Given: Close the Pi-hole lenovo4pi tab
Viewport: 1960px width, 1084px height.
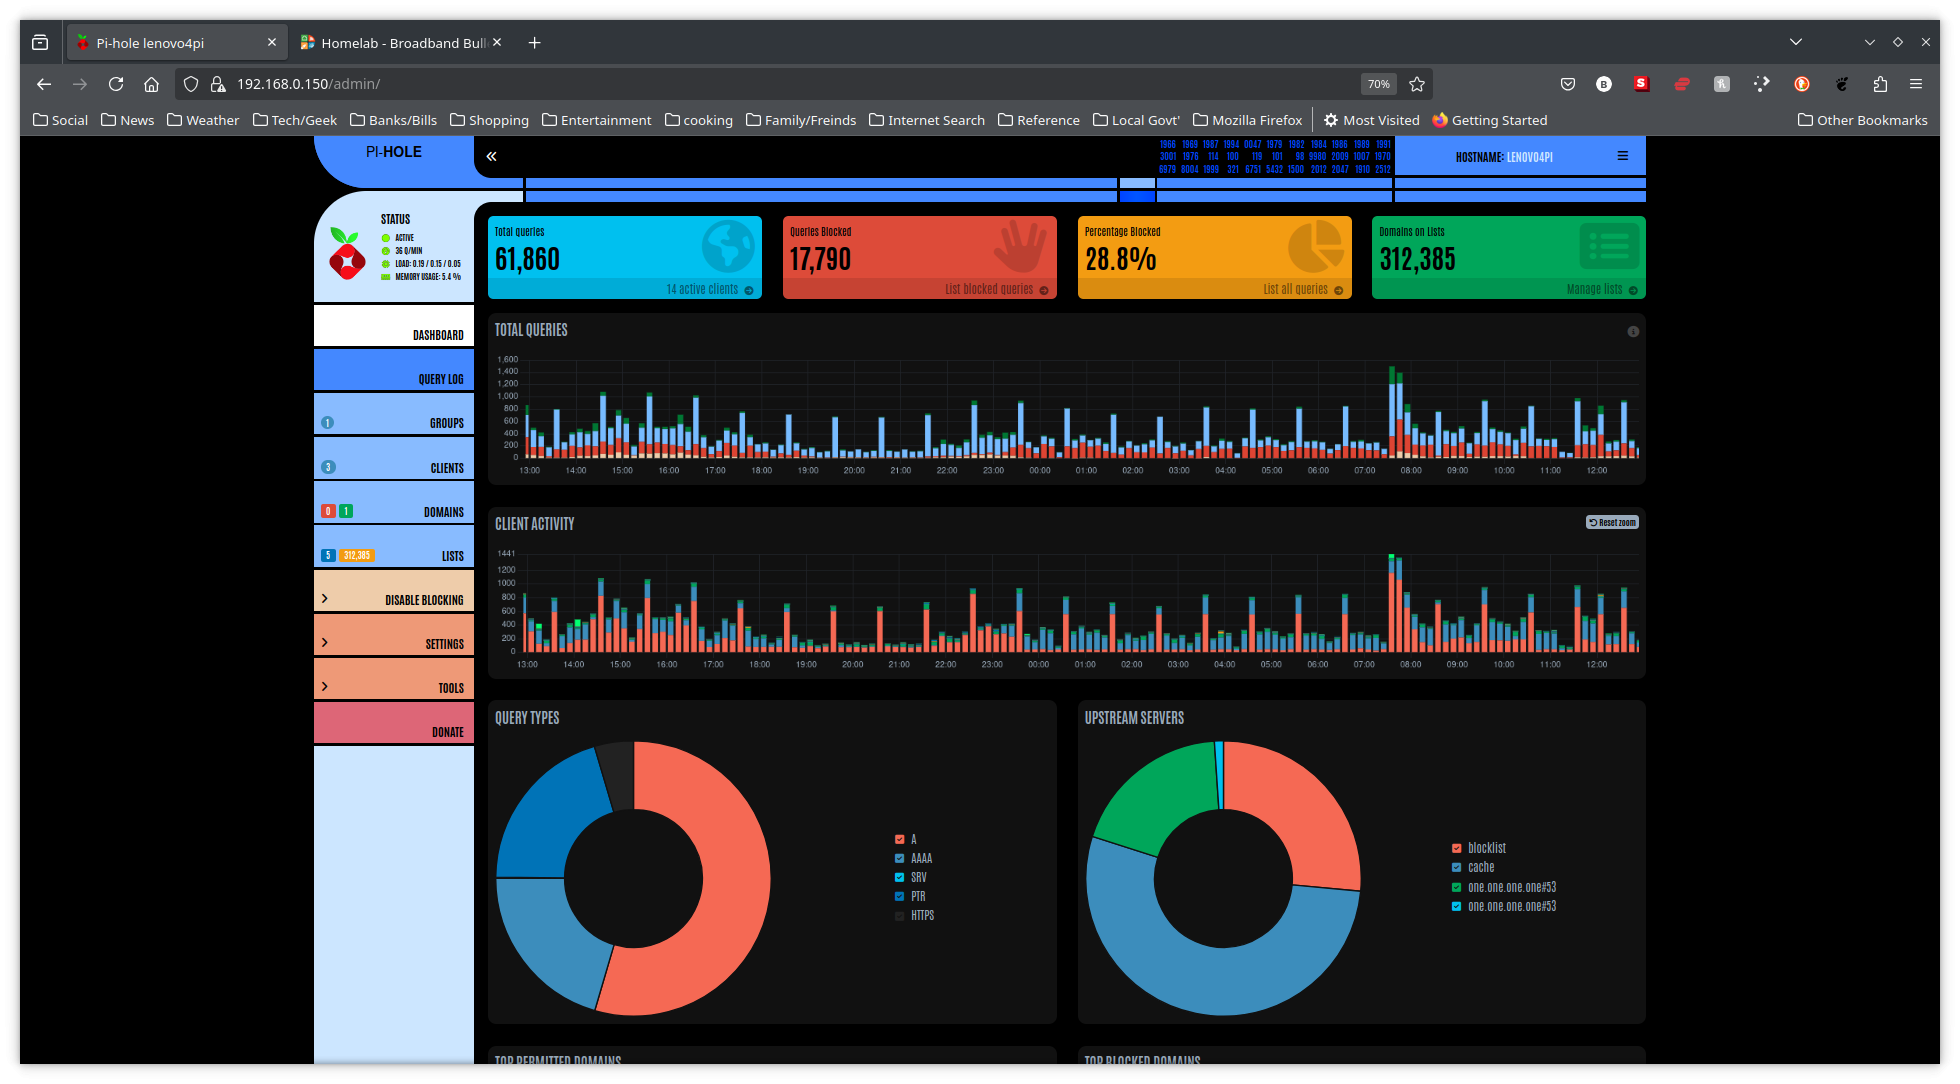Looking at the screenshot, I should pyautogui.click(x=272, y=43).
